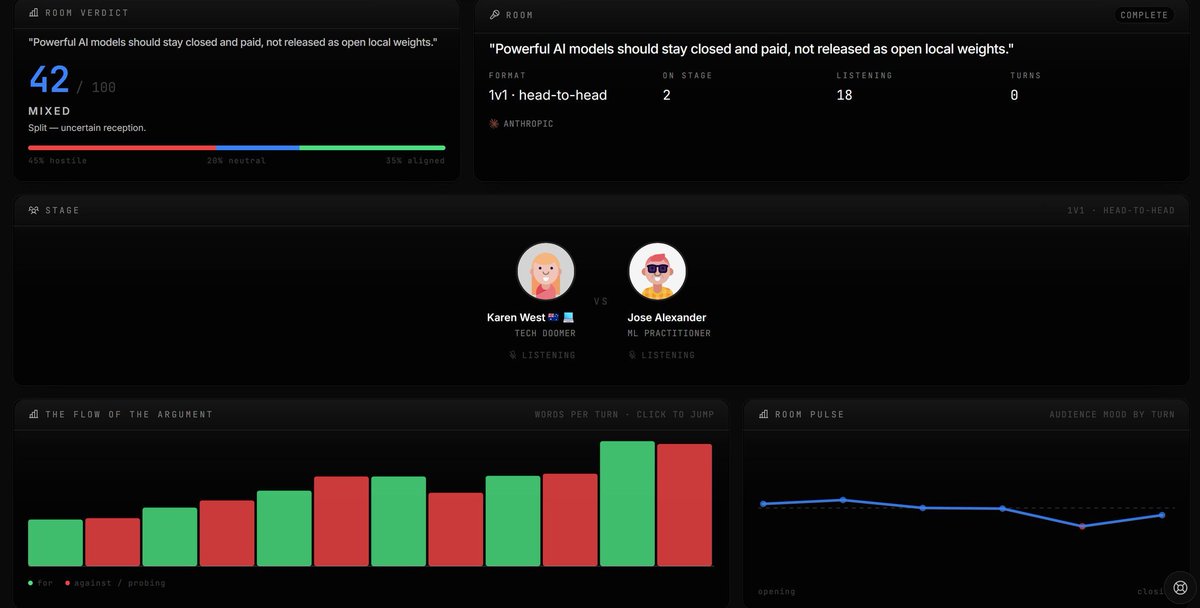Image resolution: width=1200 pixels, height=608 pixels.
Task: Click the '35% aligned' label
Action: click(x=416, y=161)
